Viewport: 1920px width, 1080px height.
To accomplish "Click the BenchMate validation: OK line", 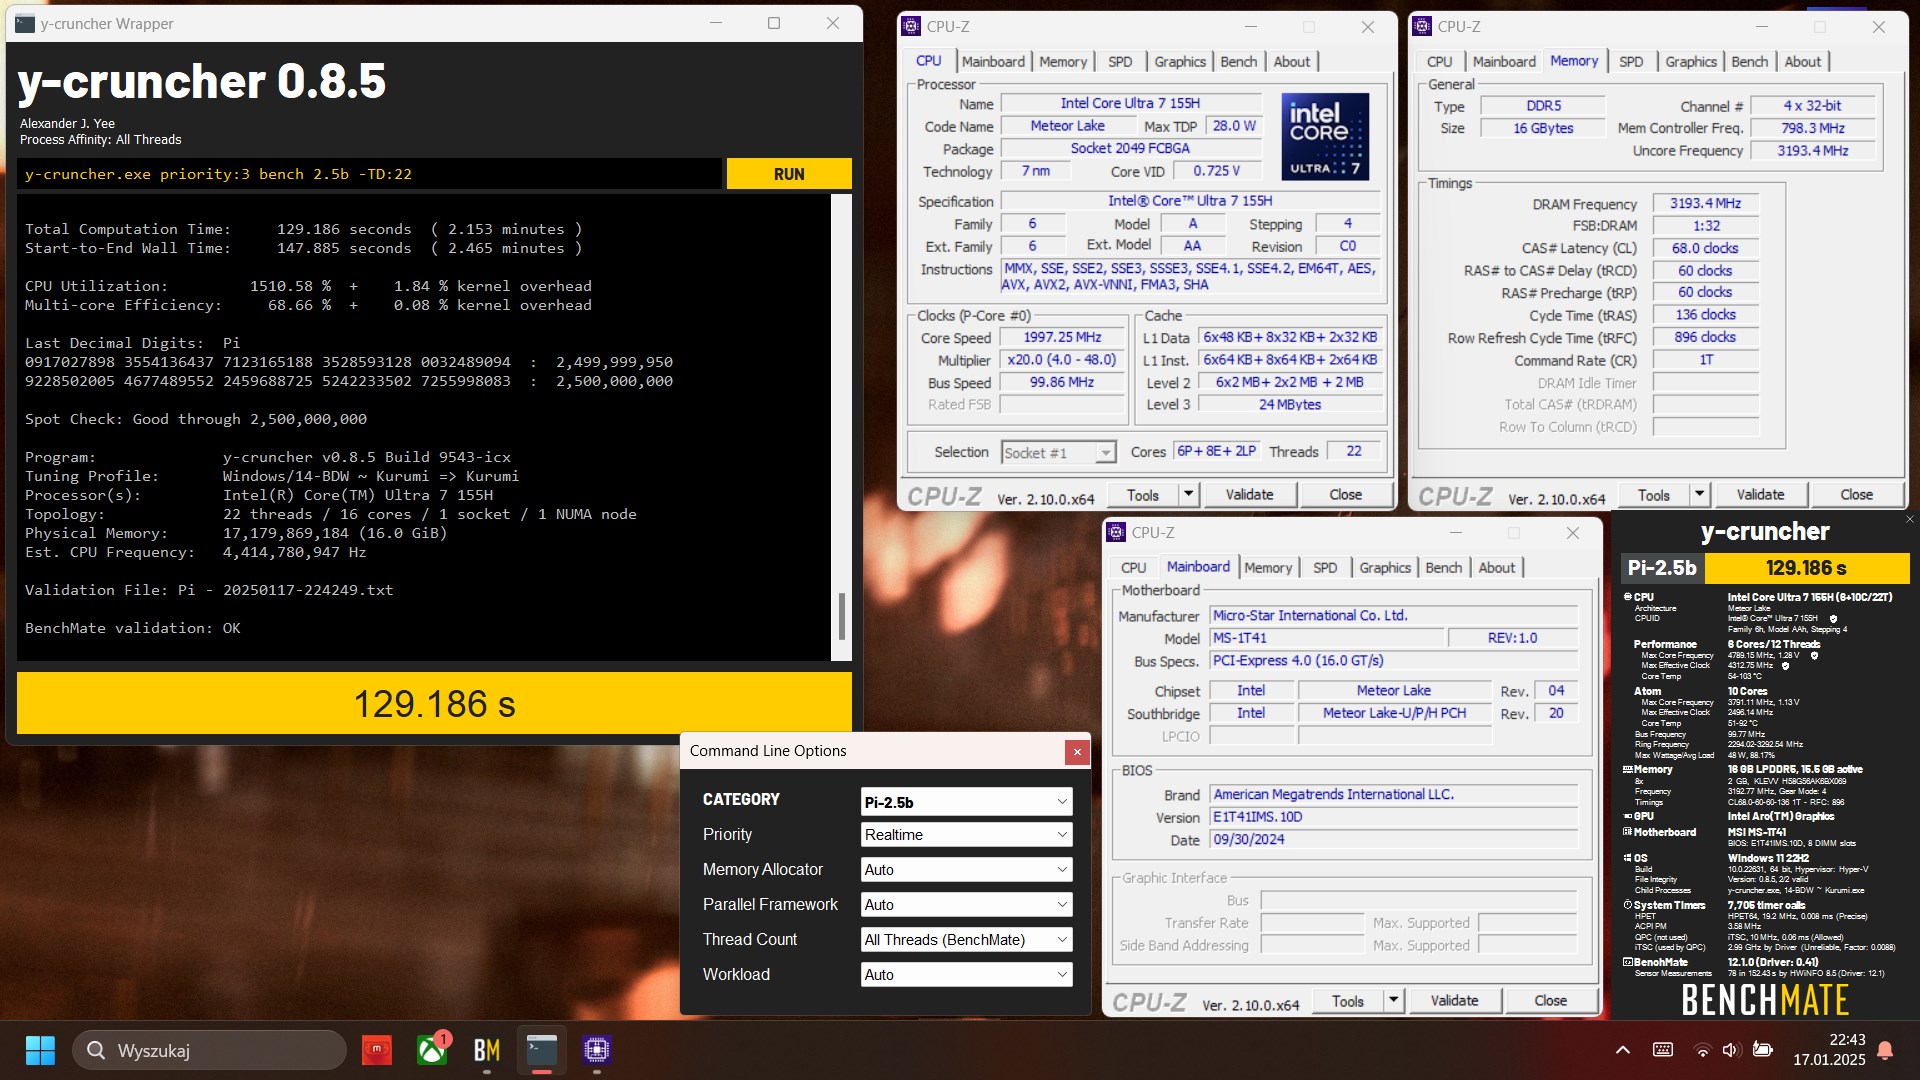I will 133,628.
